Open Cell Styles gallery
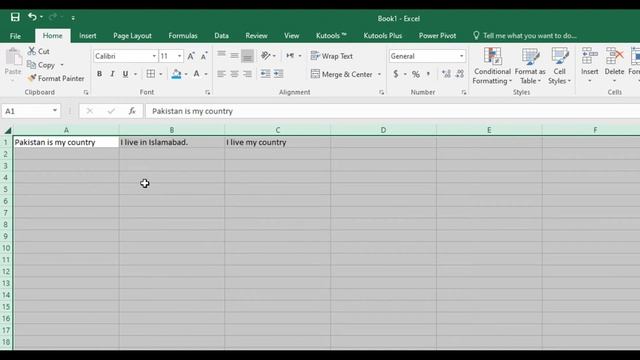 (x=560, y=66)
